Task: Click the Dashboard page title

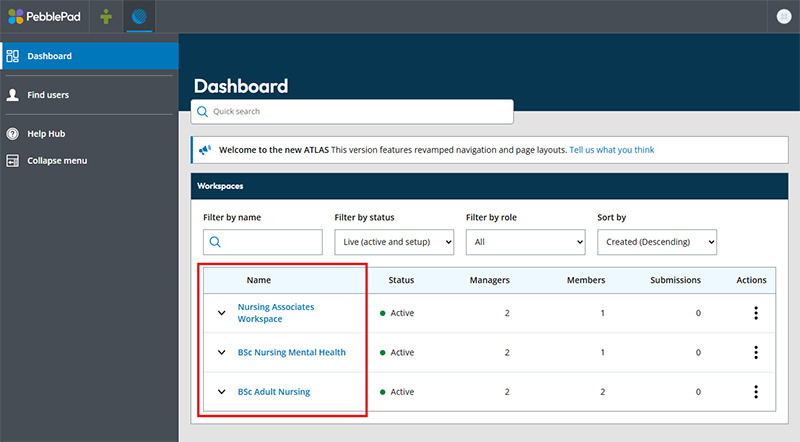Action: coord(241,86)
